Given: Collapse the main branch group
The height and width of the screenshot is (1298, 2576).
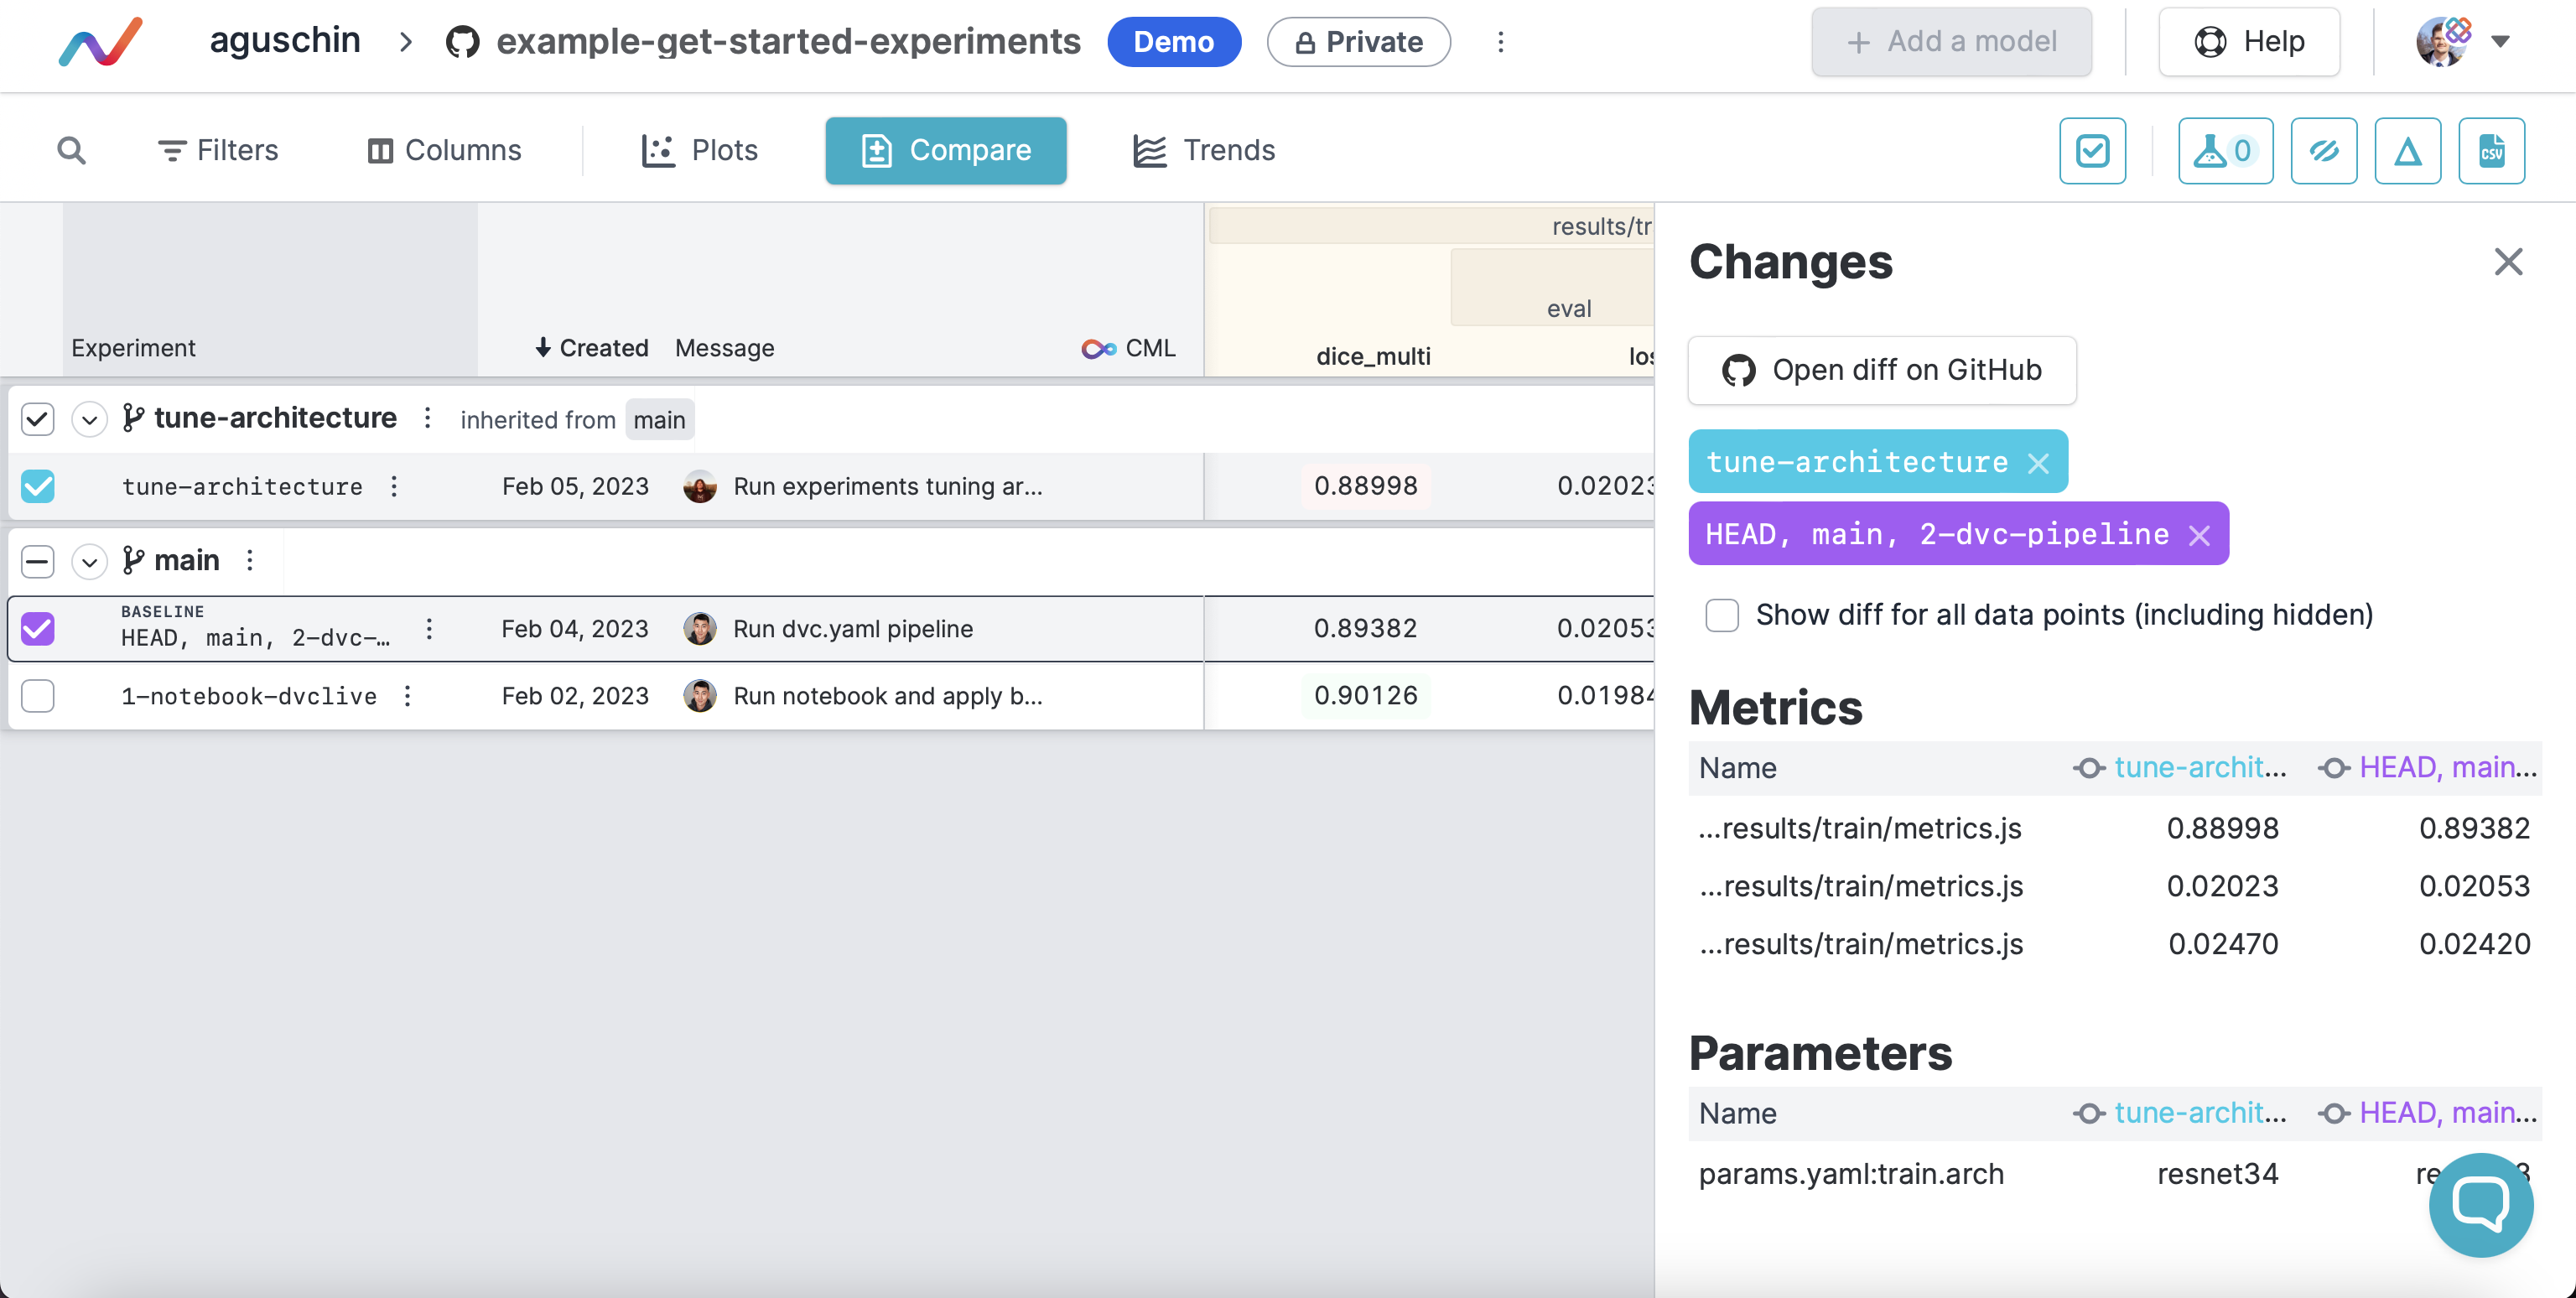Looking at the screenshot, I should pos(89,561).
